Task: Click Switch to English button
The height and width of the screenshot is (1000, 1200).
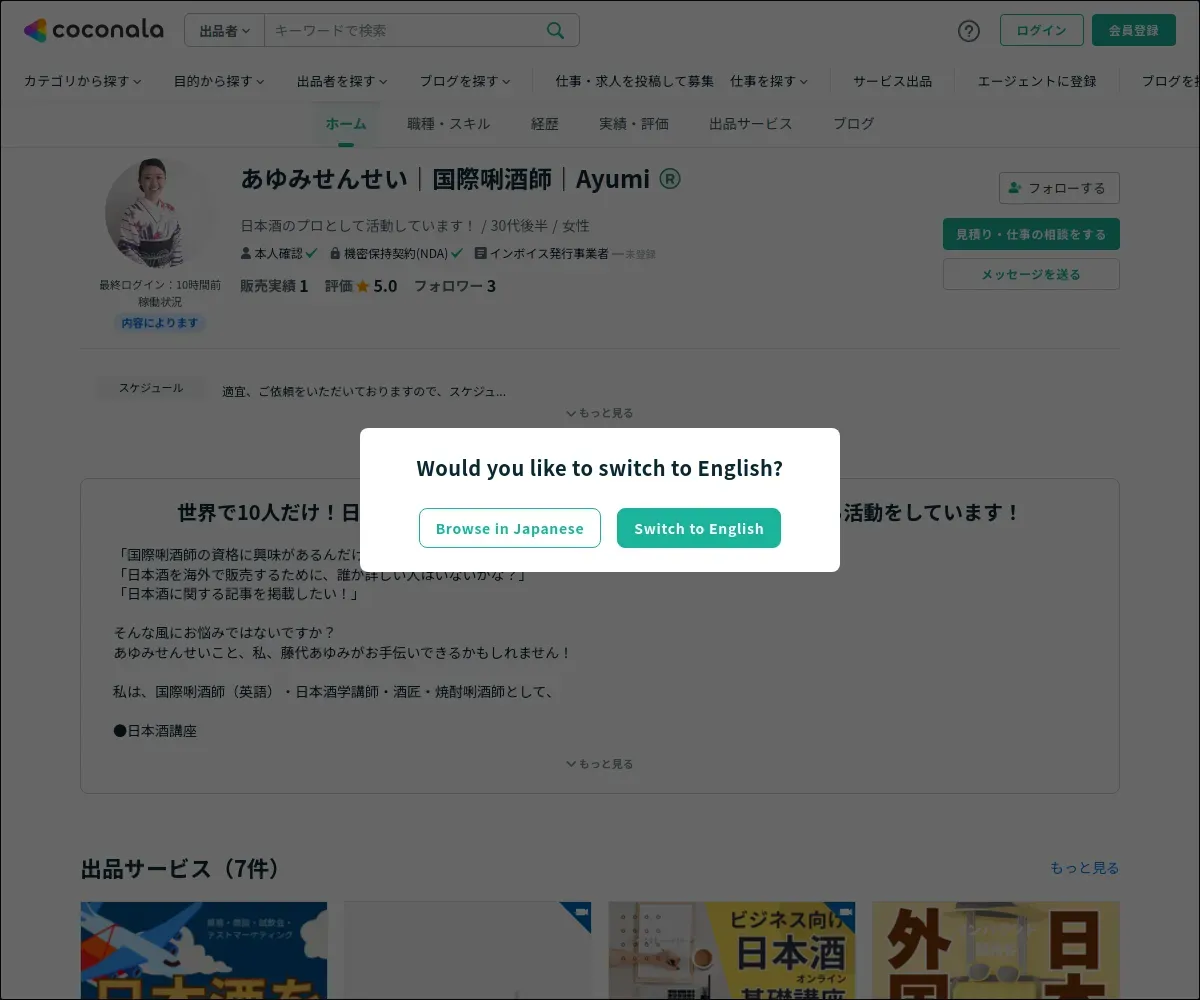Action: 699,528
